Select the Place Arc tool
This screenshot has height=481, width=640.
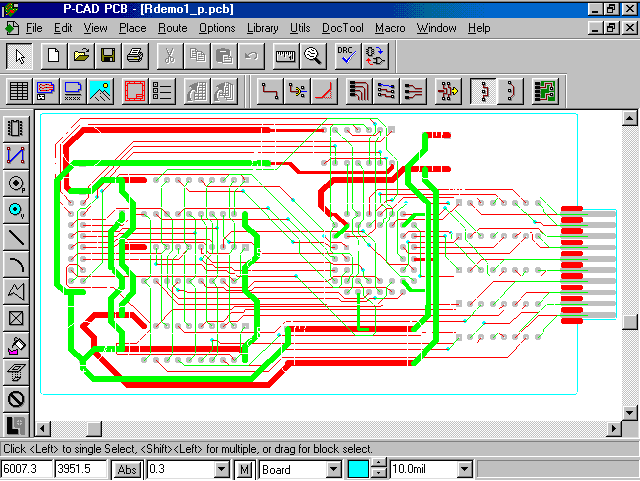click(x=16, y=264)
